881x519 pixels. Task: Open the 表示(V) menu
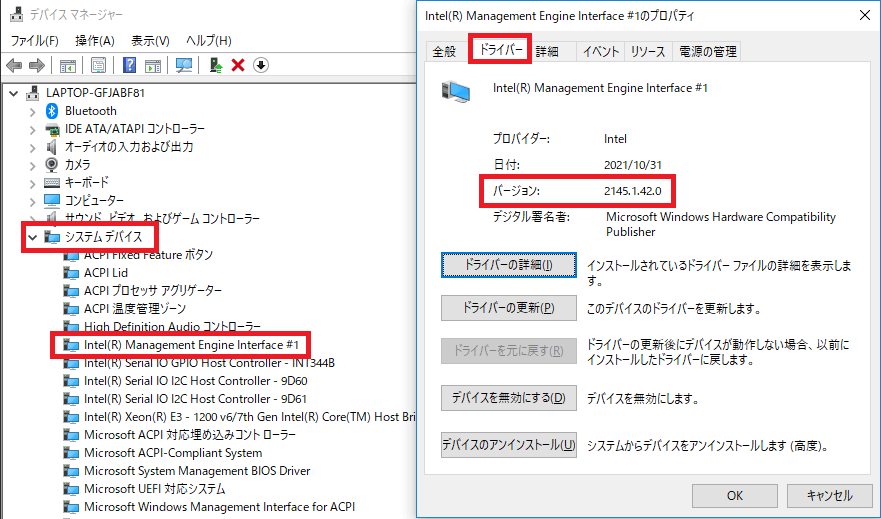150,40
